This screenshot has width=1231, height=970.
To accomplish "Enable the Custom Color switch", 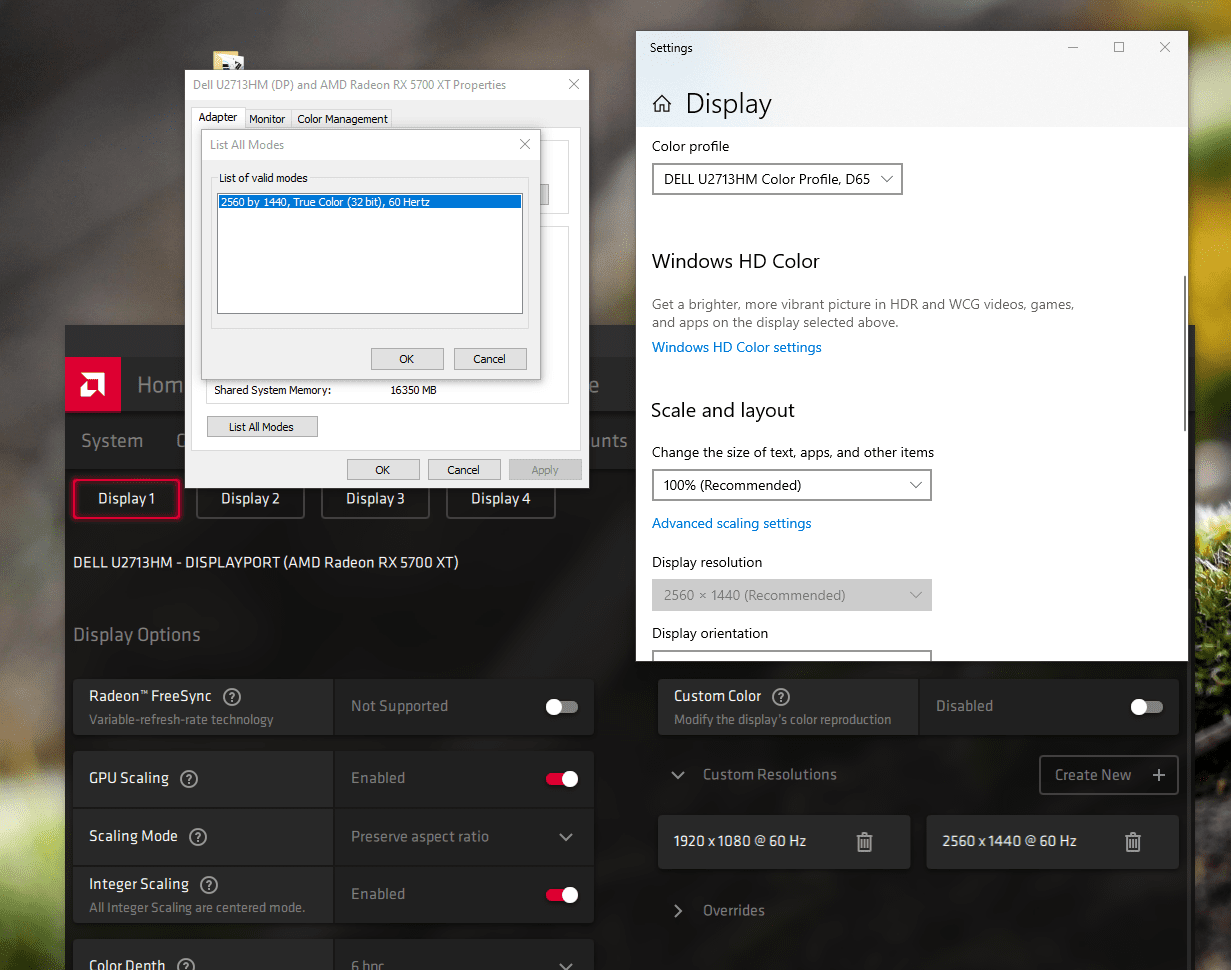I will tap(1147, 707).
